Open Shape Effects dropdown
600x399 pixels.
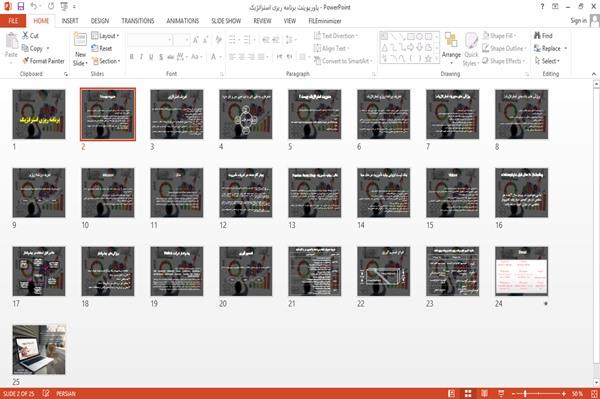point(504,61)
